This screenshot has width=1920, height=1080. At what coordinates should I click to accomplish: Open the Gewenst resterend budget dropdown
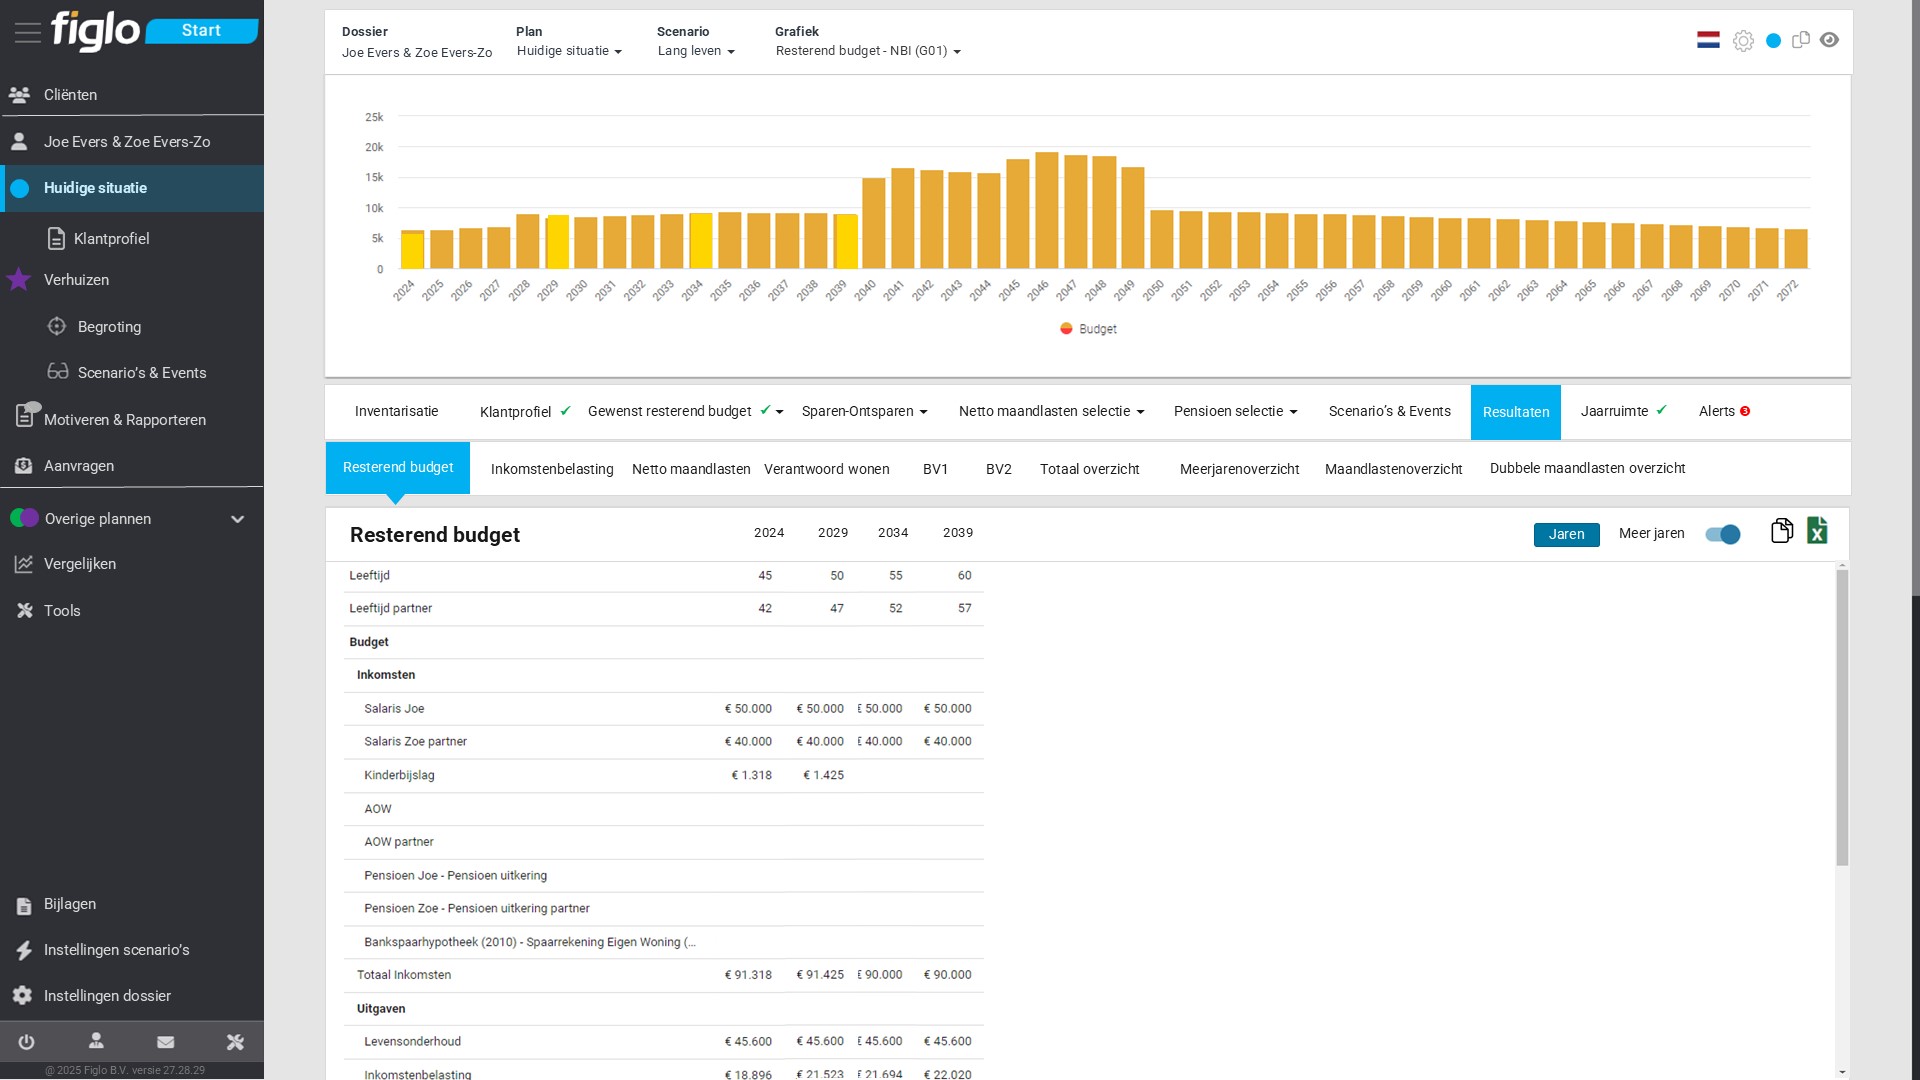click(685, 411)
